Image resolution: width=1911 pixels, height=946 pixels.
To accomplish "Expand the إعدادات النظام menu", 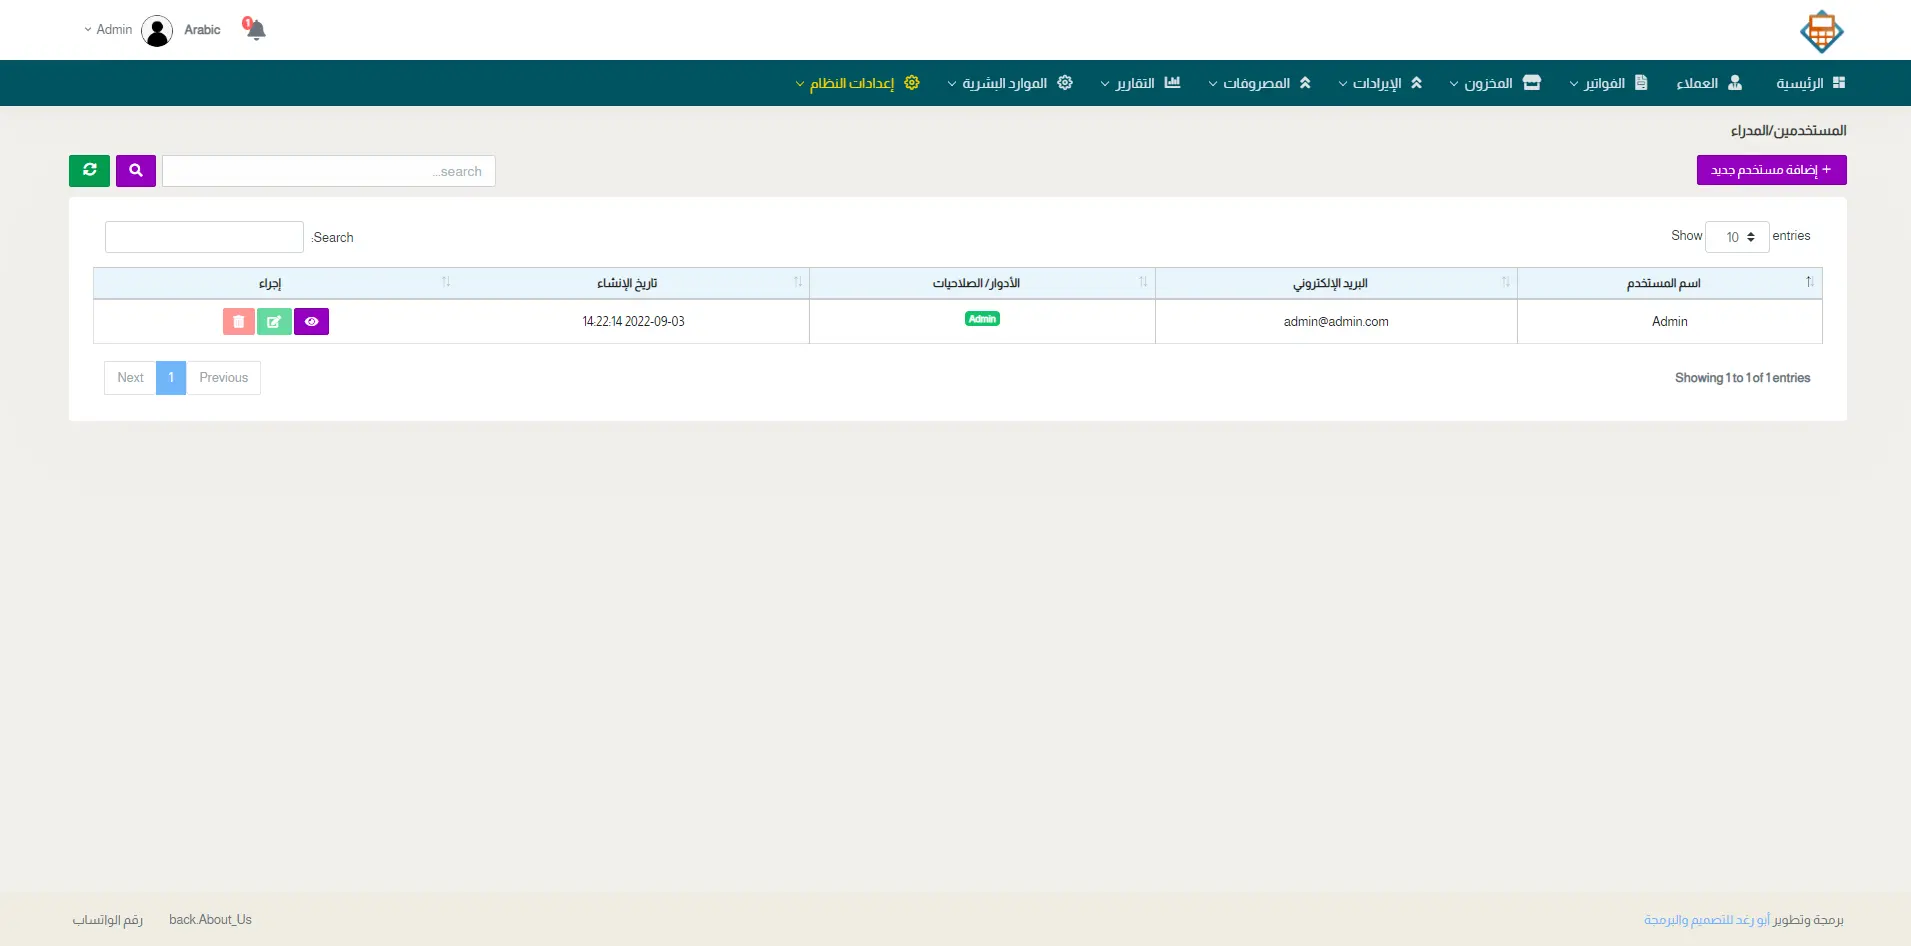I will coord(856,83).
